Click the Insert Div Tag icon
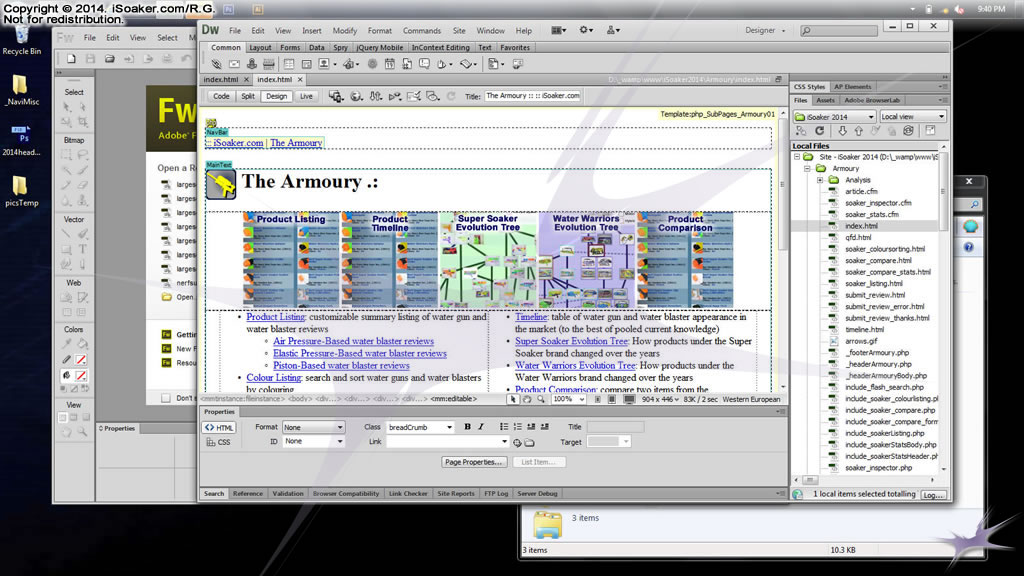The height and width of the screenshot is (576, 1024). coord(306,64)
